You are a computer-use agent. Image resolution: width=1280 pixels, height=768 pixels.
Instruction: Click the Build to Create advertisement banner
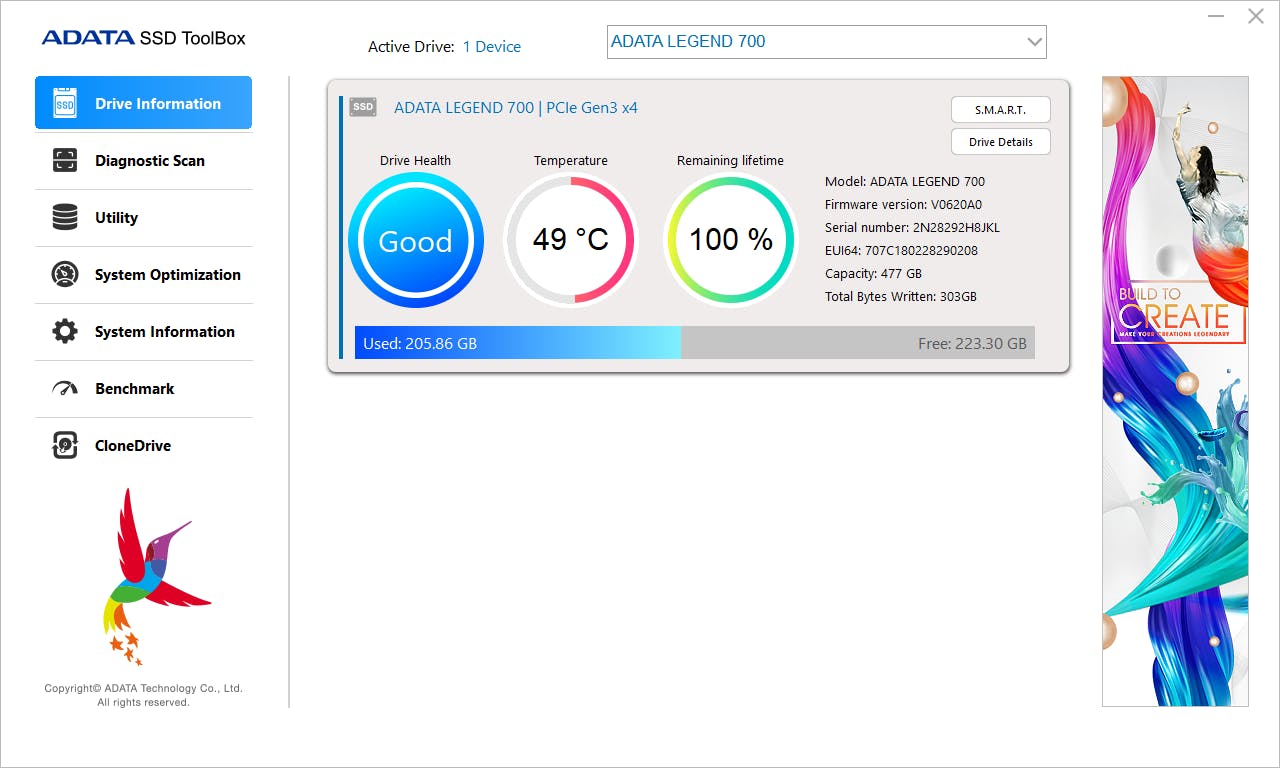(x=1175, y=391)
